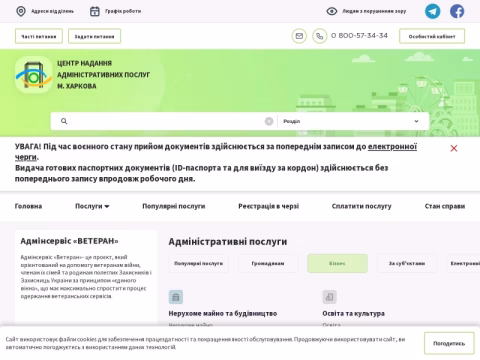Click into the search input field
This screenshot has width=480, height=360.
[x=166, y=121]
